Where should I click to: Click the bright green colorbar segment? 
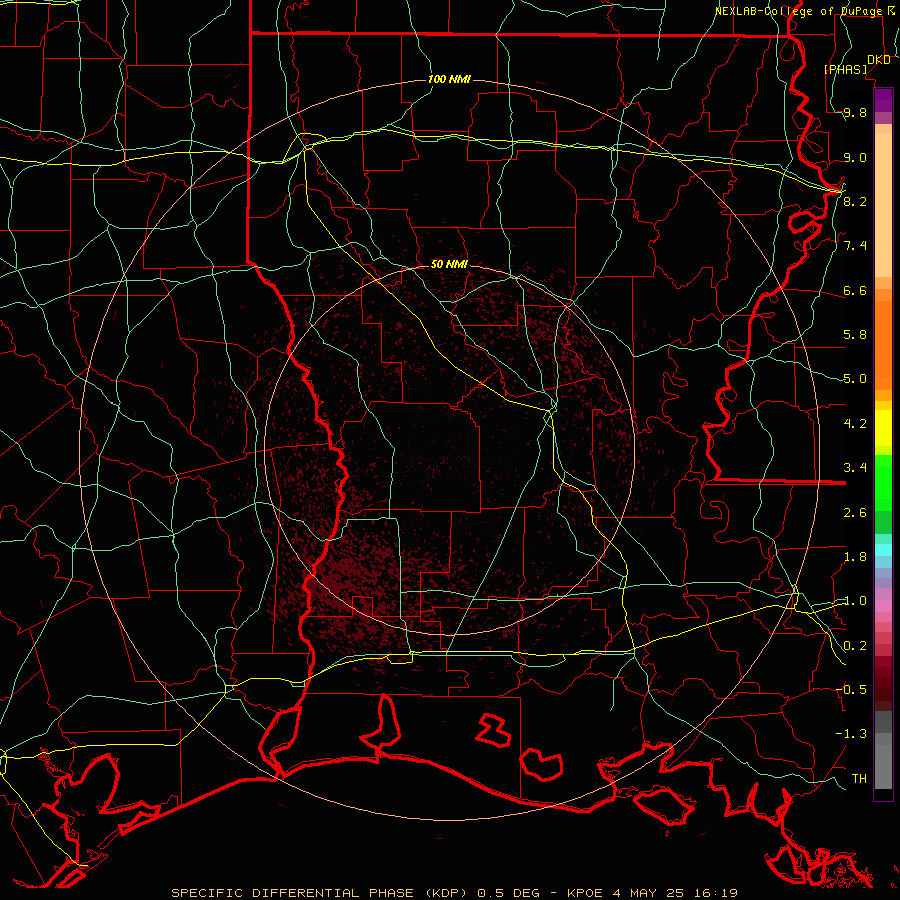[x=883, y=483]
